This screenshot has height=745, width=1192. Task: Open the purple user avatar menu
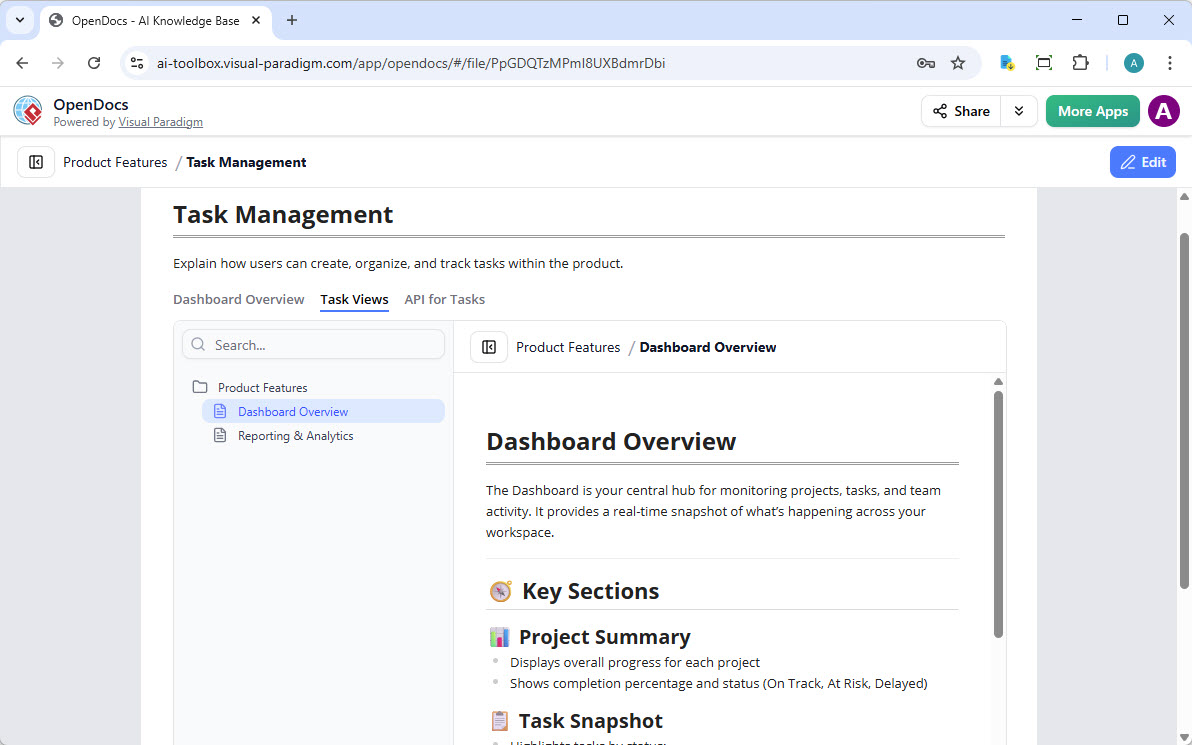(x=1163, y=111)
